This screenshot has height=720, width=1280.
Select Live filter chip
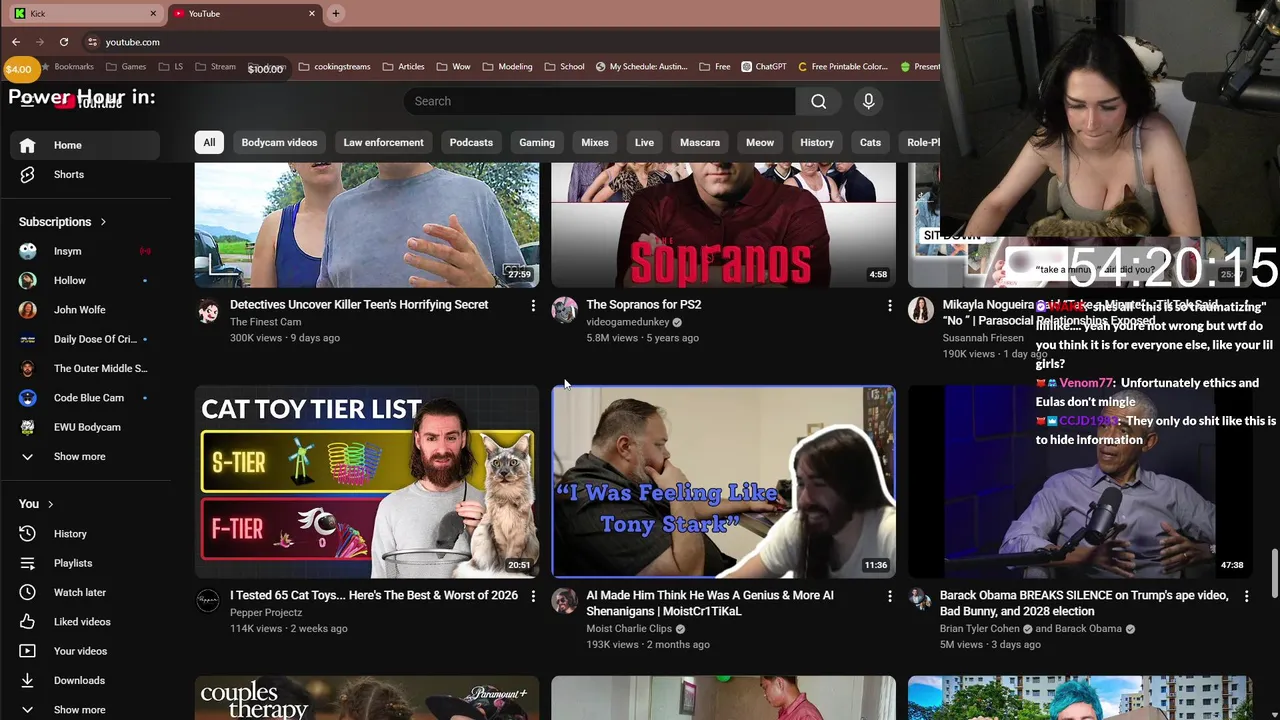point(644,142)
